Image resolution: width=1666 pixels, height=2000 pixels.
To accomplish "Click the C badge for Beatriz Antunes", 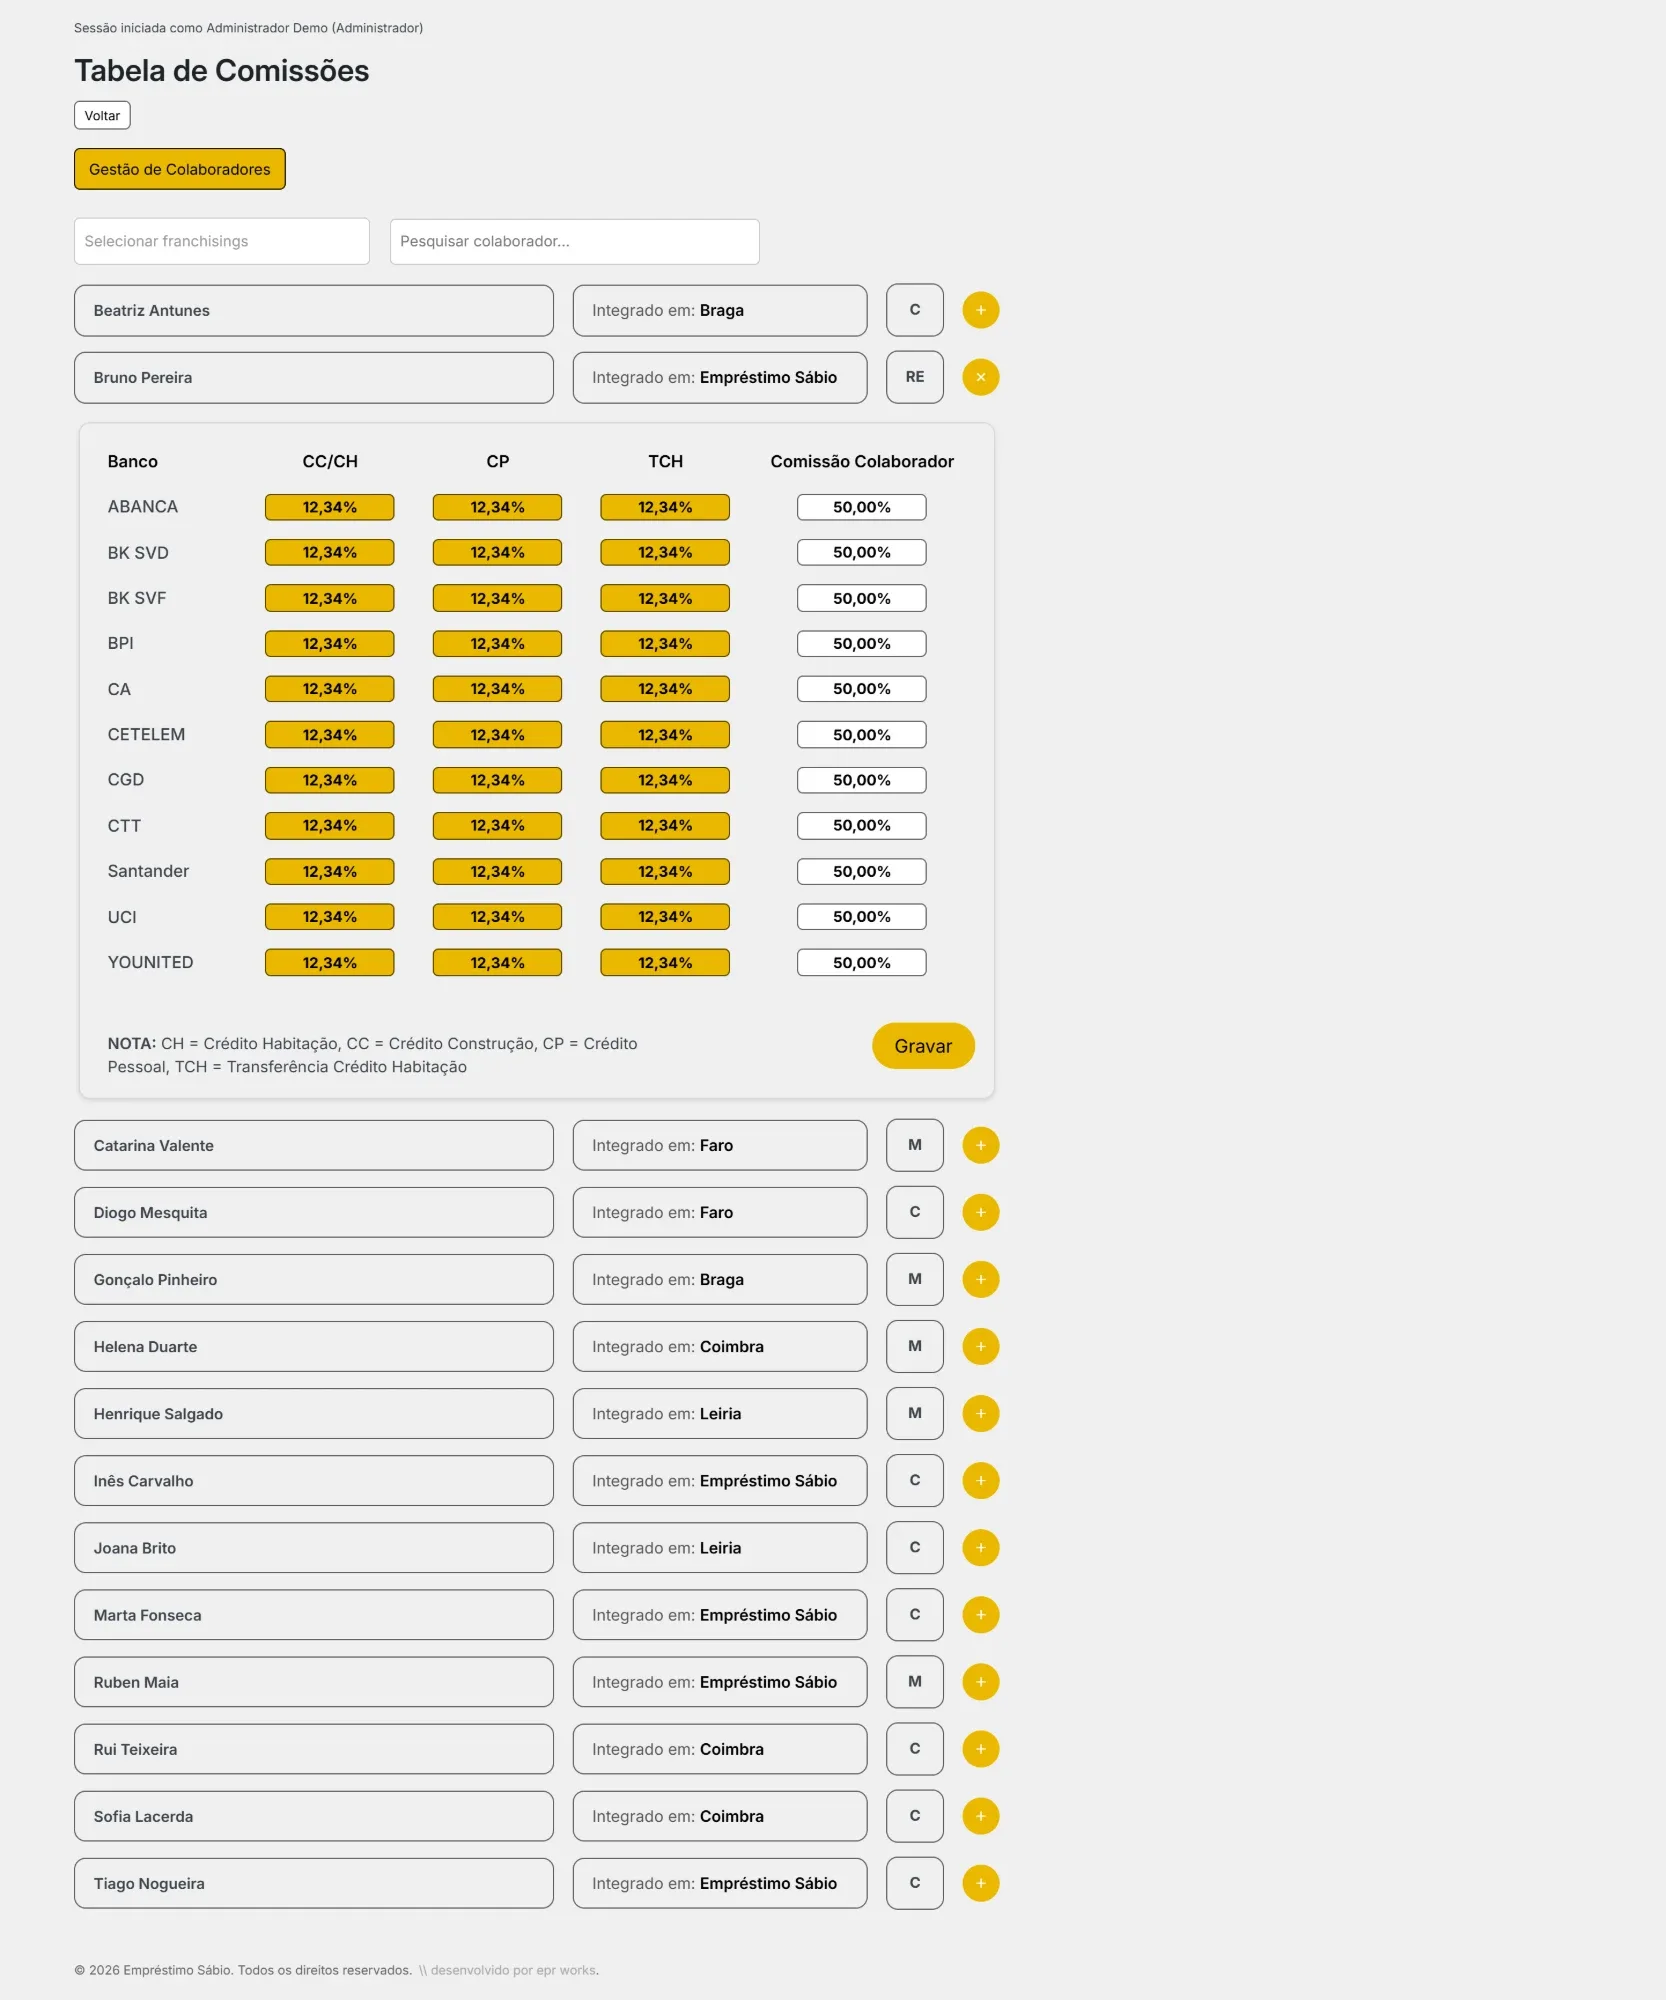I will [914, 310].
